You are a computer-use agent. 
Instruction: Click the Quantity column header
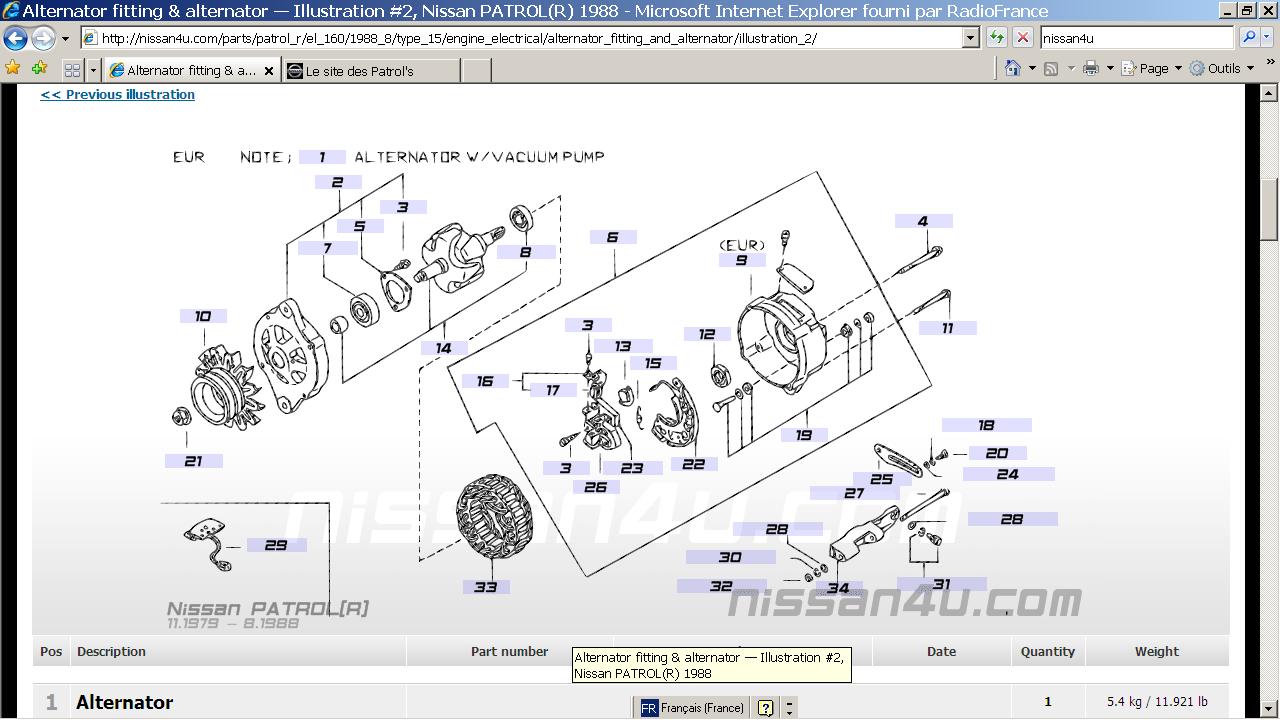pos(1047,651)
